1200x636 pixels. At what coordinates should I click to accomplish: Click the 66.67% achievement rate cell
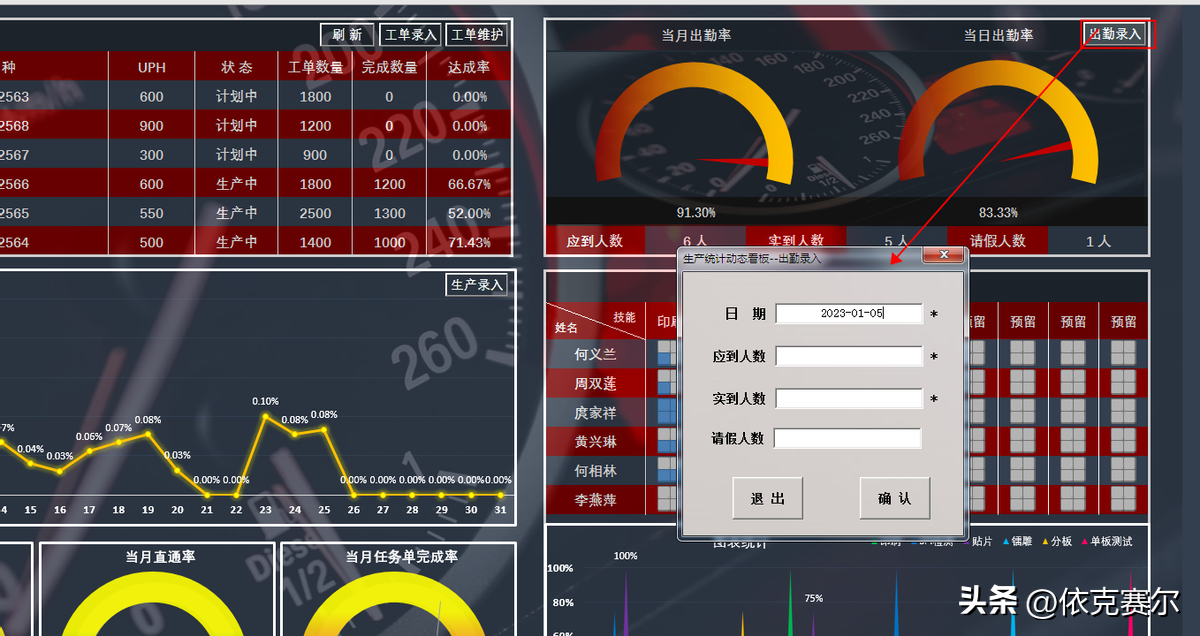(469, 184)
